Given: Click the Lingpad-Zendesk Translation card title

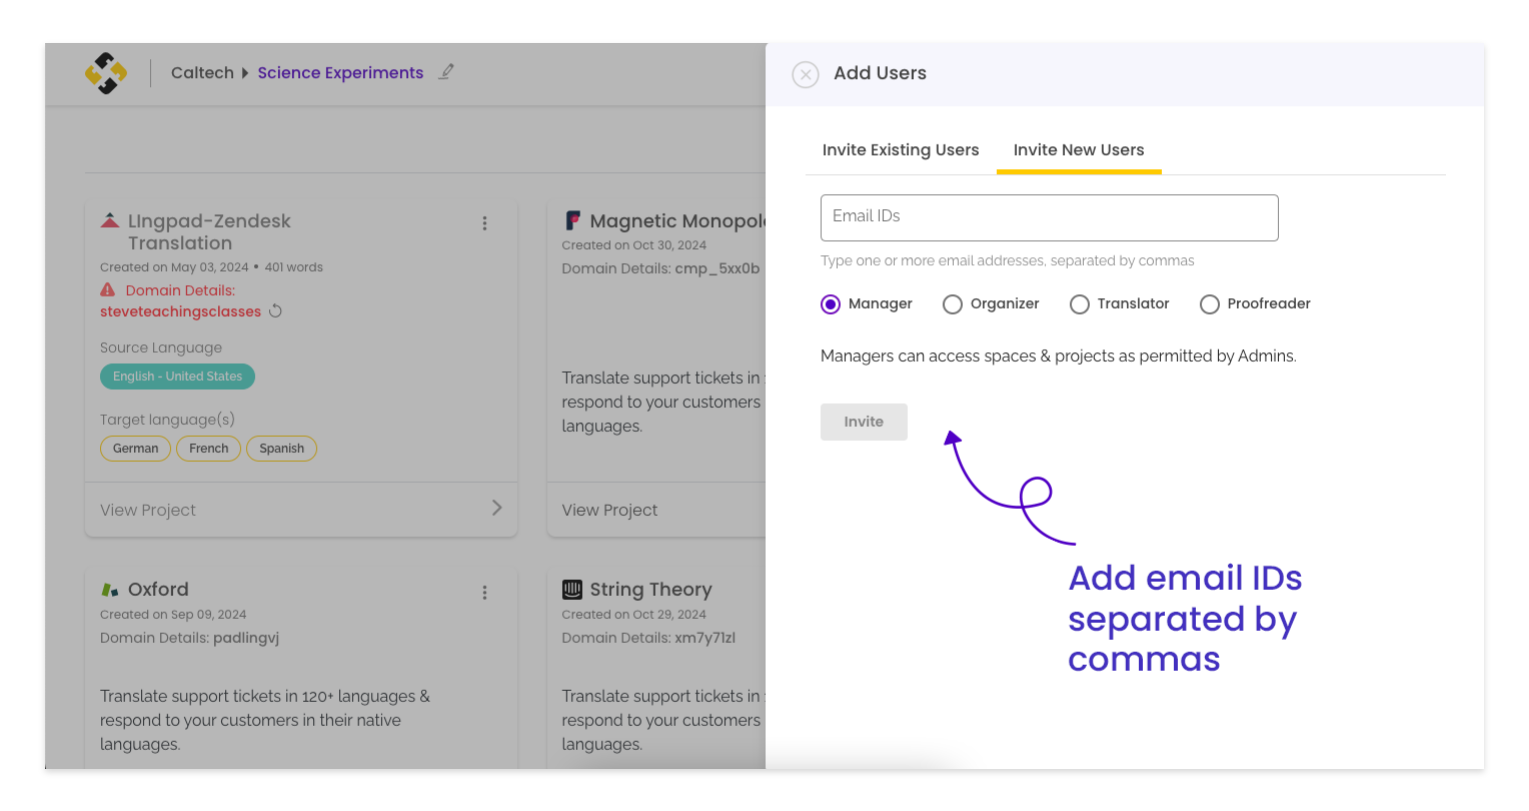Looking at the screenshot, I should click(x=209, y=232).
